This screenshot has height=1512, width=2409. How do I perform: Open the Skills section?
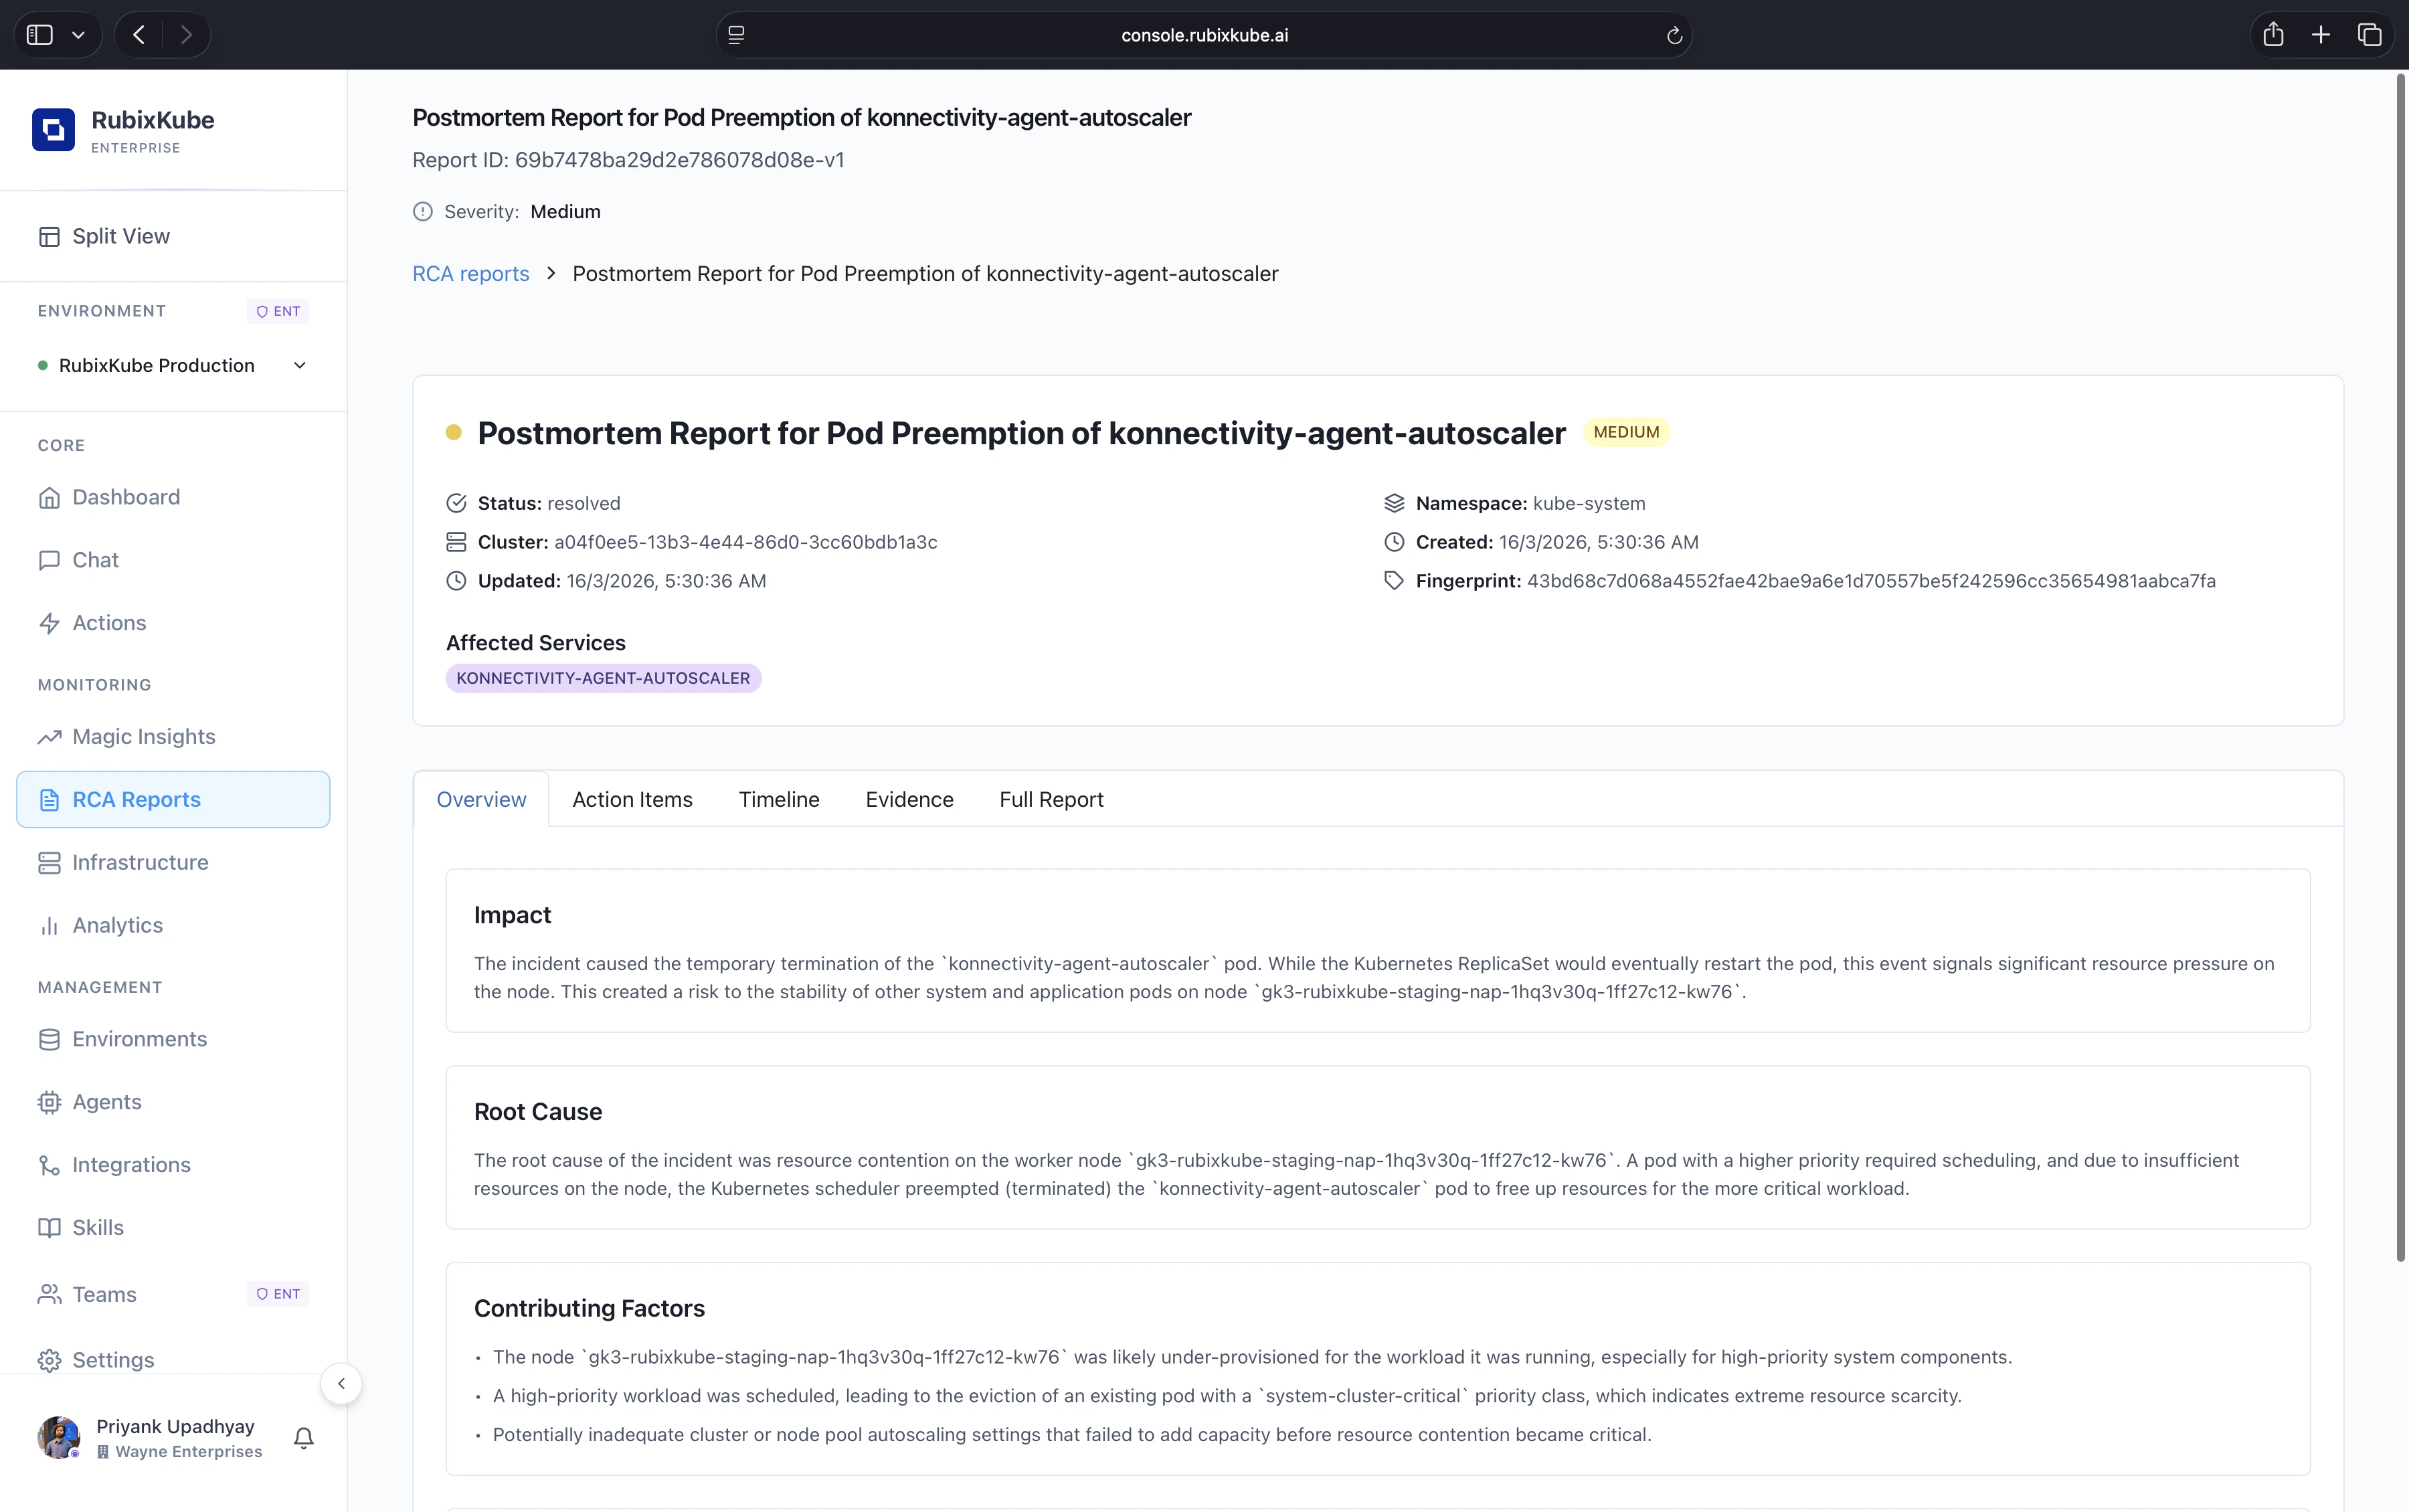[97, 1227]
